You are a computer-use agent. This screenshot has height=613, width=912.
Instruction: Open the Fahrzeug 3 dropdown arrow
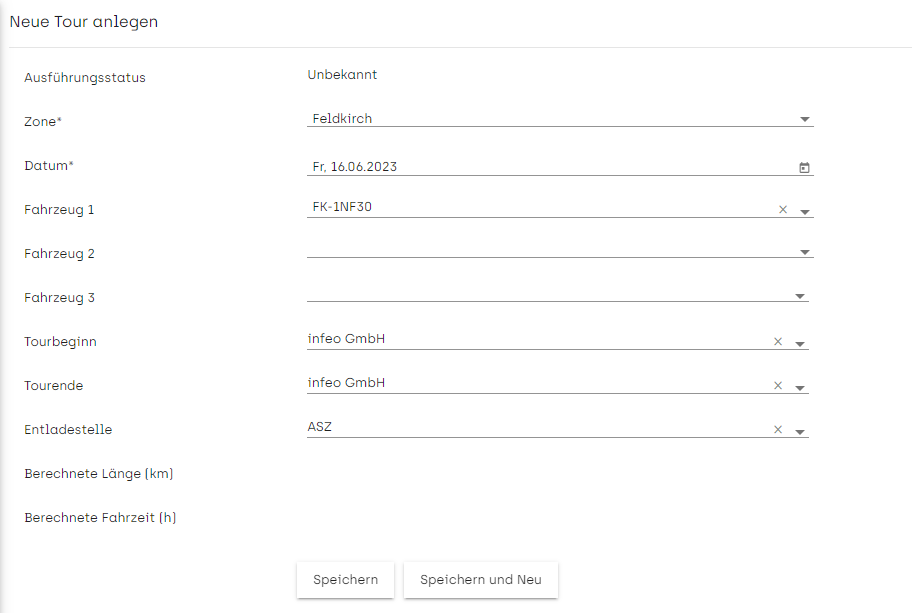click(x=800, y=296)
